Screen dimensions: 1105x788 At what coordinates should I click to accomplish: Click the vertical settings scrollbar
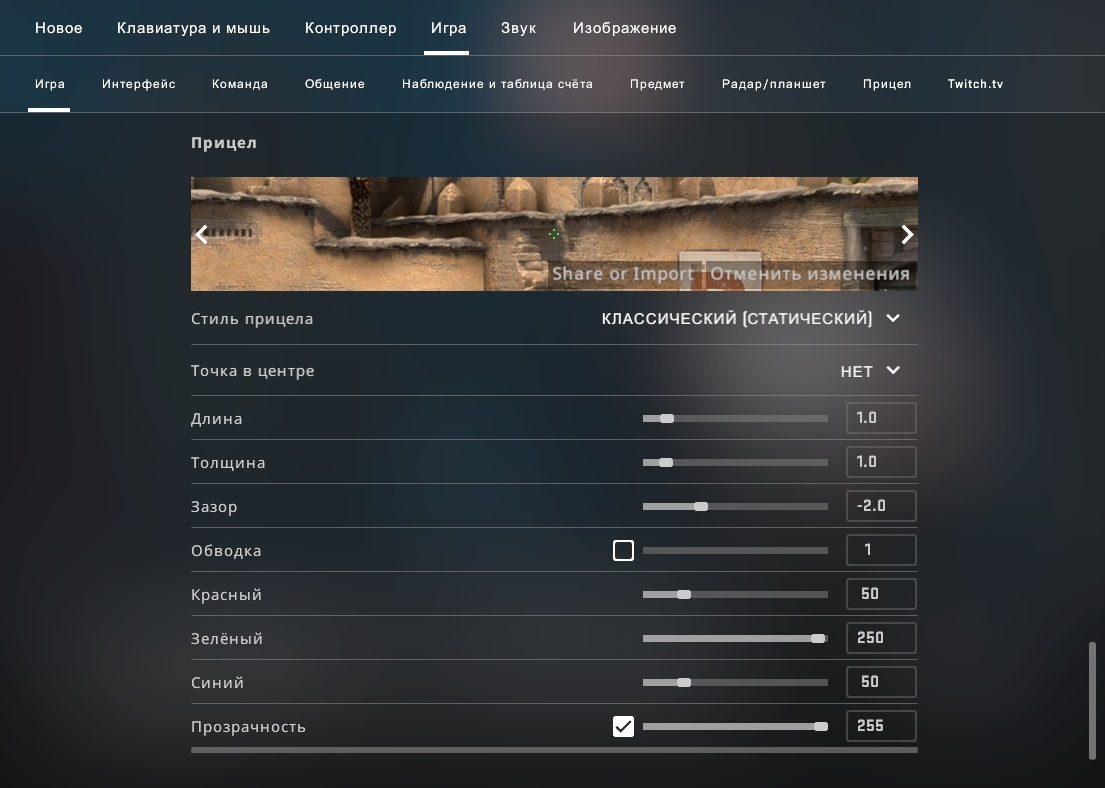(x=1092, y=701)
